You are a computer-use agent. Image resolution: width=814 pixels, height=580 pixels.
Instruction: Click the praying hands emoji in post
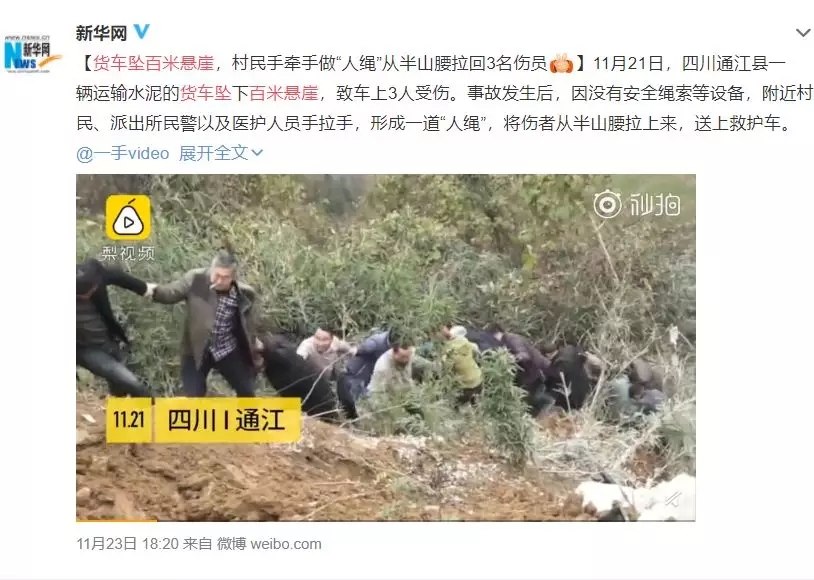coord(562,64)
